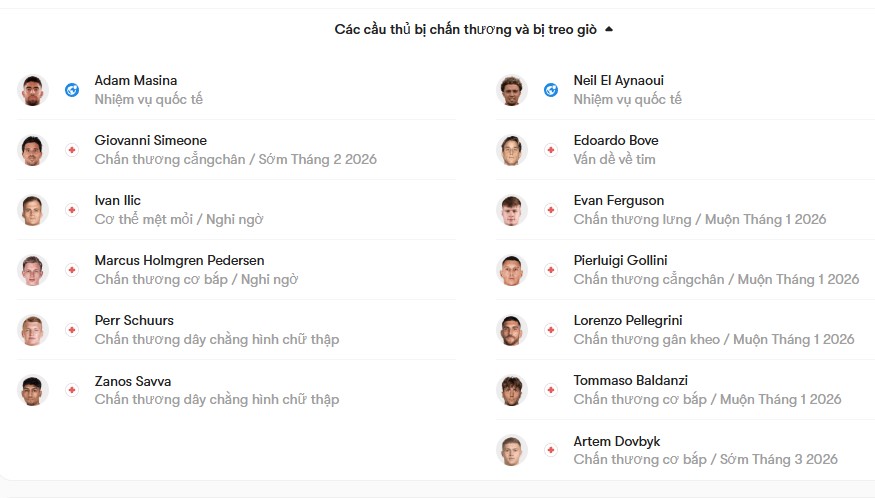The width and height of the screenshot is (875, 498).
Task: Click the injury cross icon beside Giovanni Simeone
Action: [72, 150]
